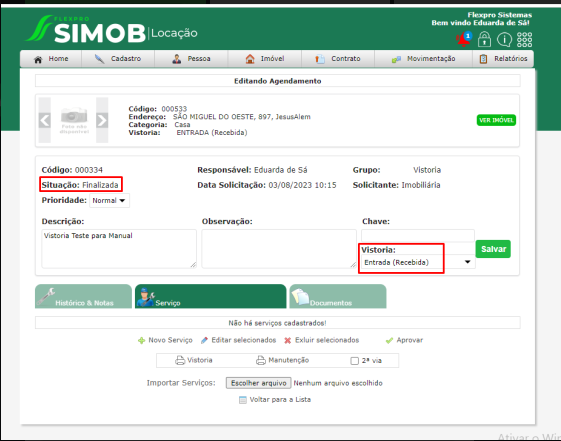The height and width of the screenshot is (441, 561).
Task: Click the padlock icon in header
Action: [484, 39]
